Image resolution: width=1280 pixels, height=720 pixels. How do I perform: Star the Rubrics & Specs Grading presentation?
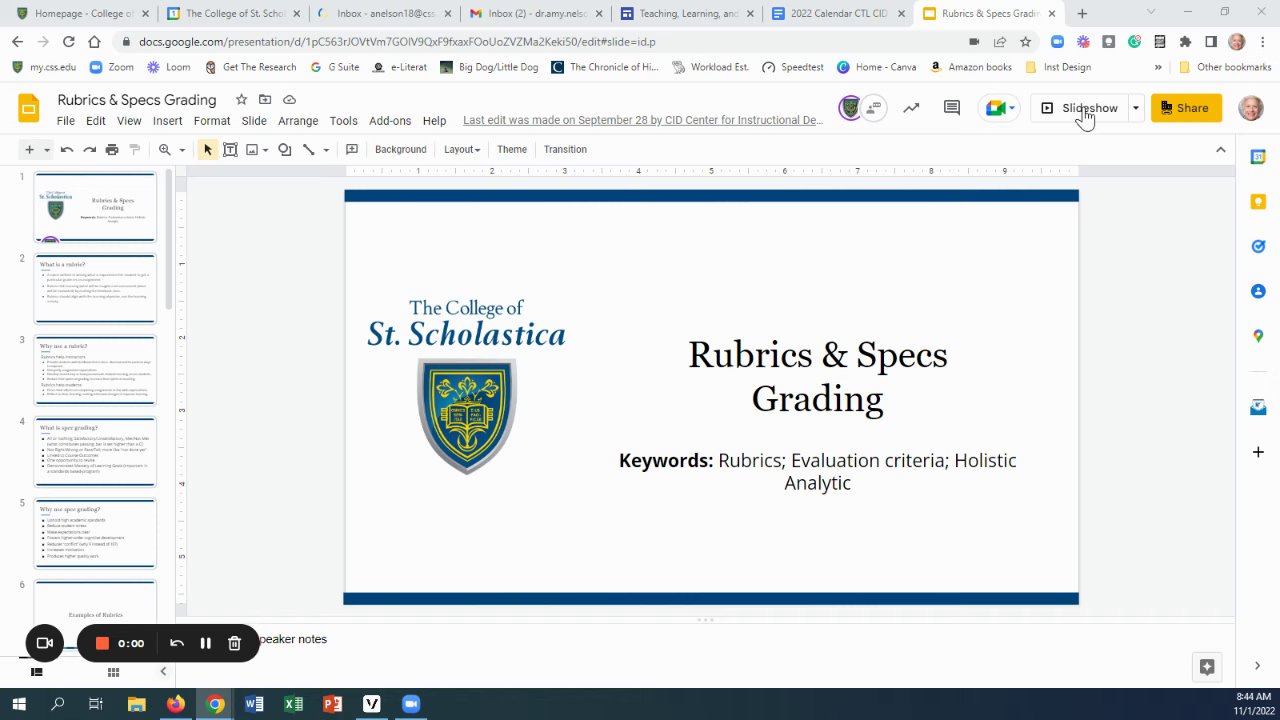241,100
